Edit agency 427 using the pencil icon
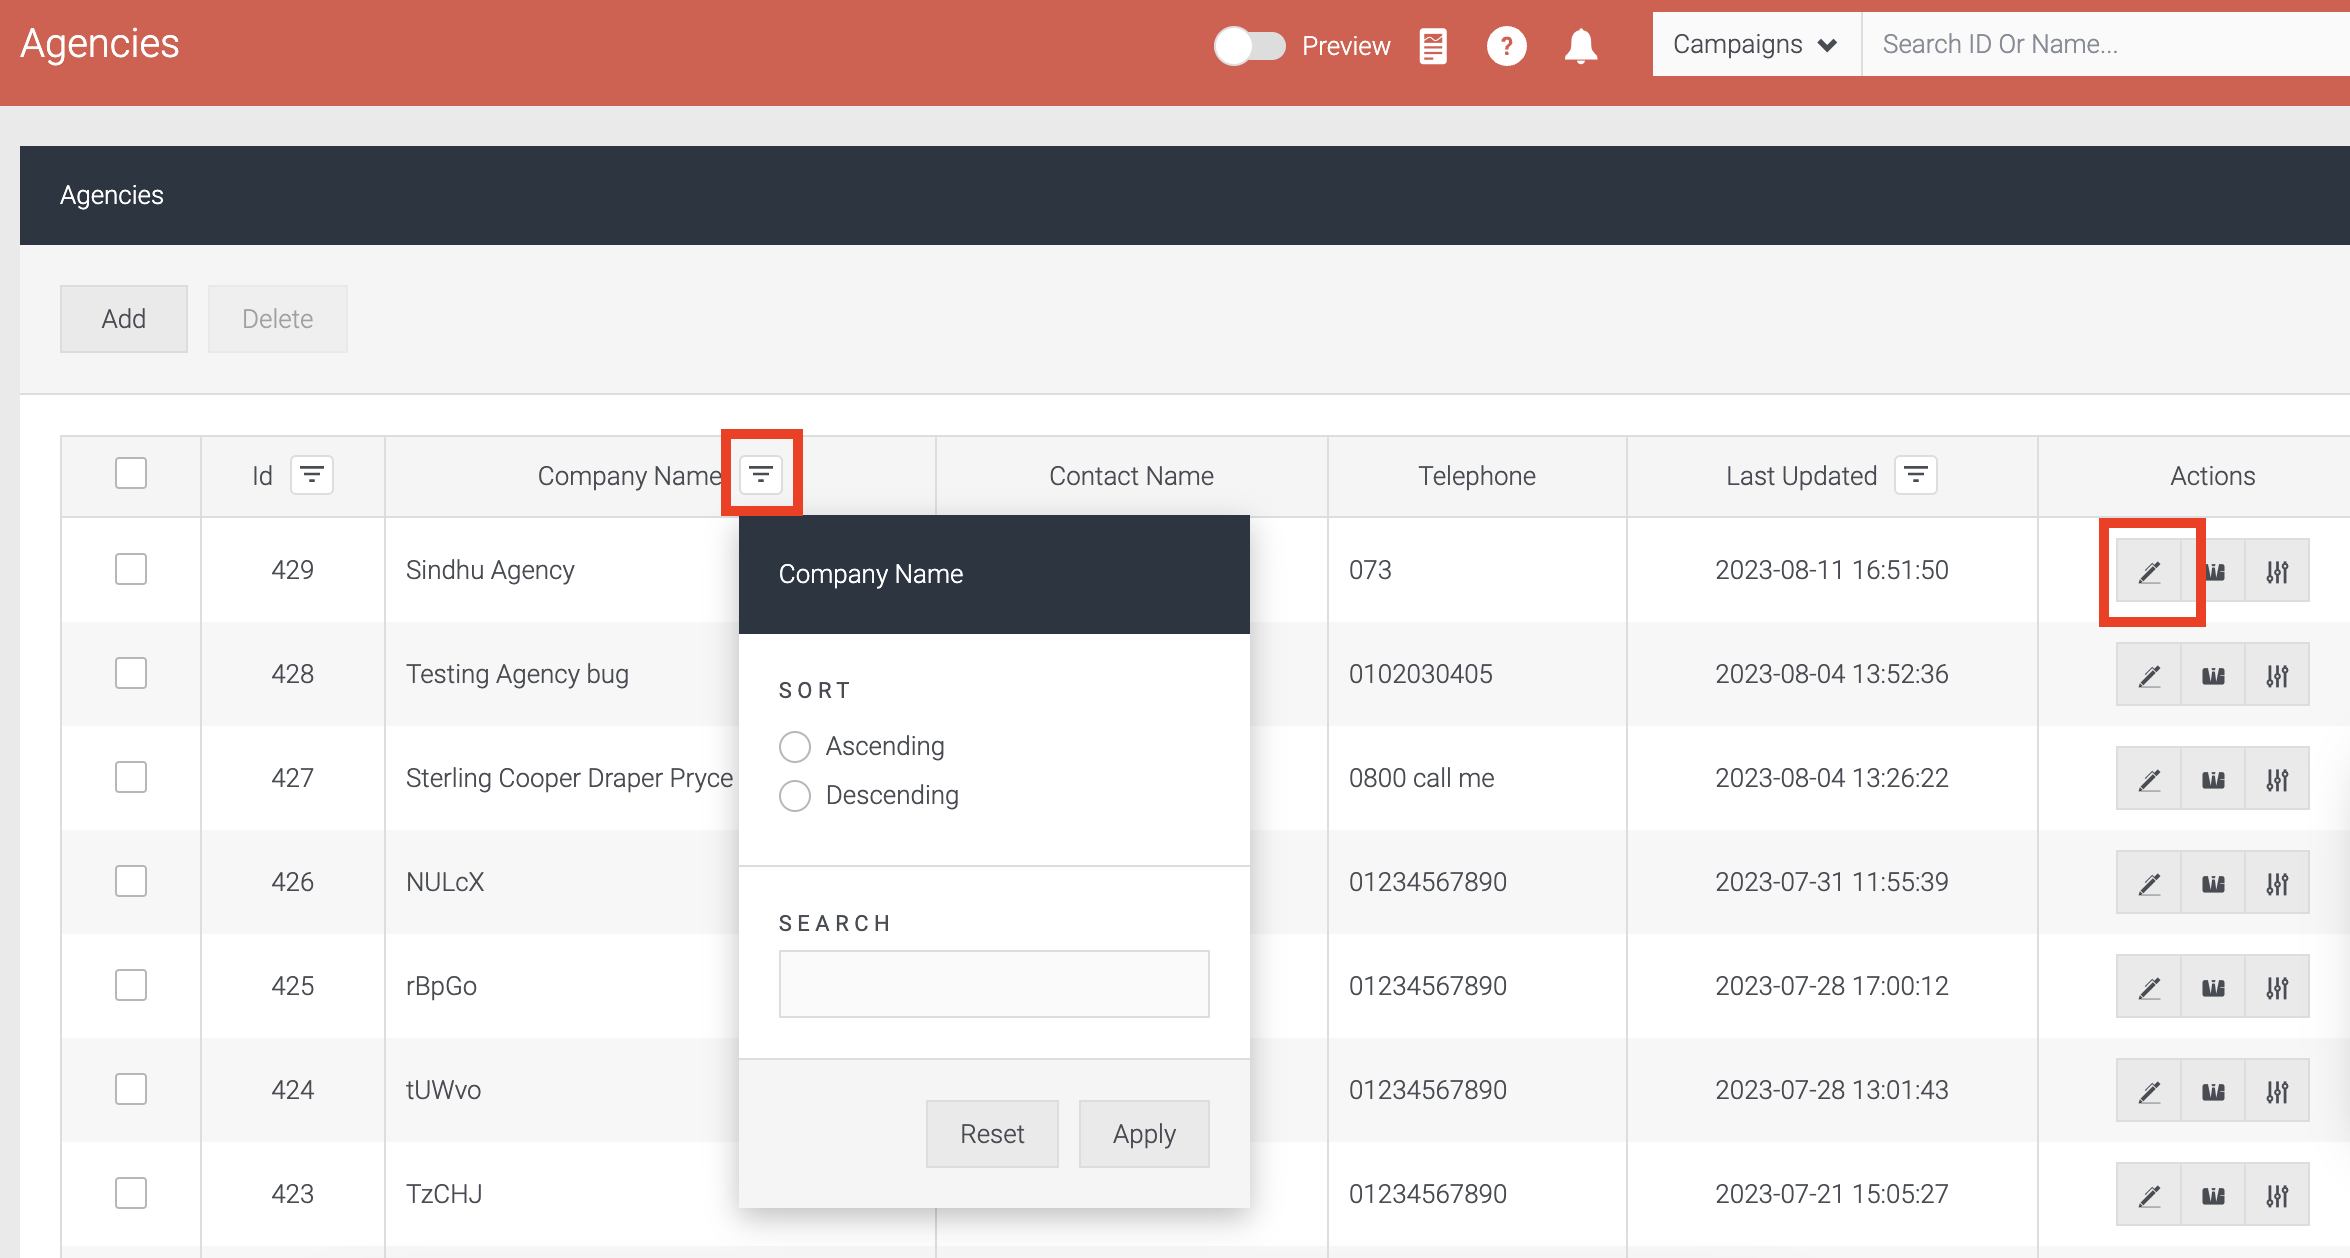This screenshot has height=1258, width=2350. point(2149,779)
